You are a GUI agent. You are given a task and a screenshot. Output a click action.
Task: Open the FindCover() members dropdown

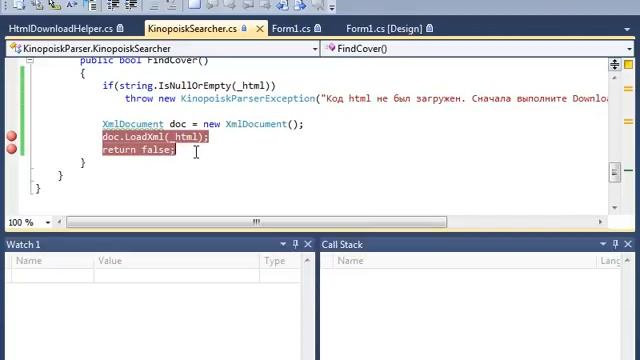pyautogui.click(x=629, y=49)
